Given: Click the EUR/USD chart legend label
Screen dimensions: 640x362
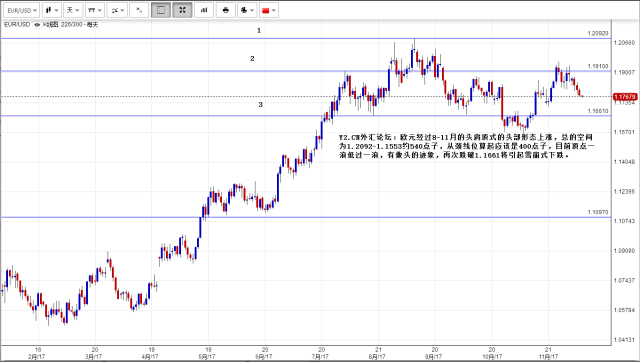Looking at the screenshot, I should (x=17, y=24).
